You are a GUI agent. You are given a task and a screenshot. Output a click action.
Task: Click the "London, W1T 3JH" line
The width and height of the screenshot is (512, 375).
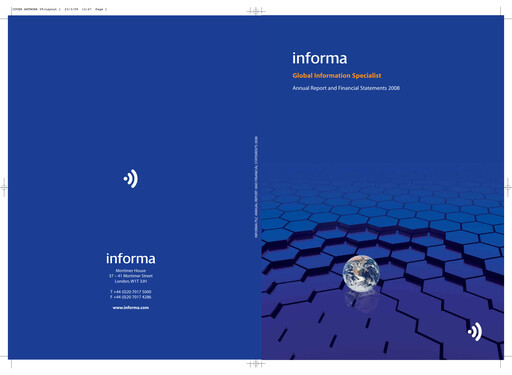pyautogui.click(x=131, y=281)
